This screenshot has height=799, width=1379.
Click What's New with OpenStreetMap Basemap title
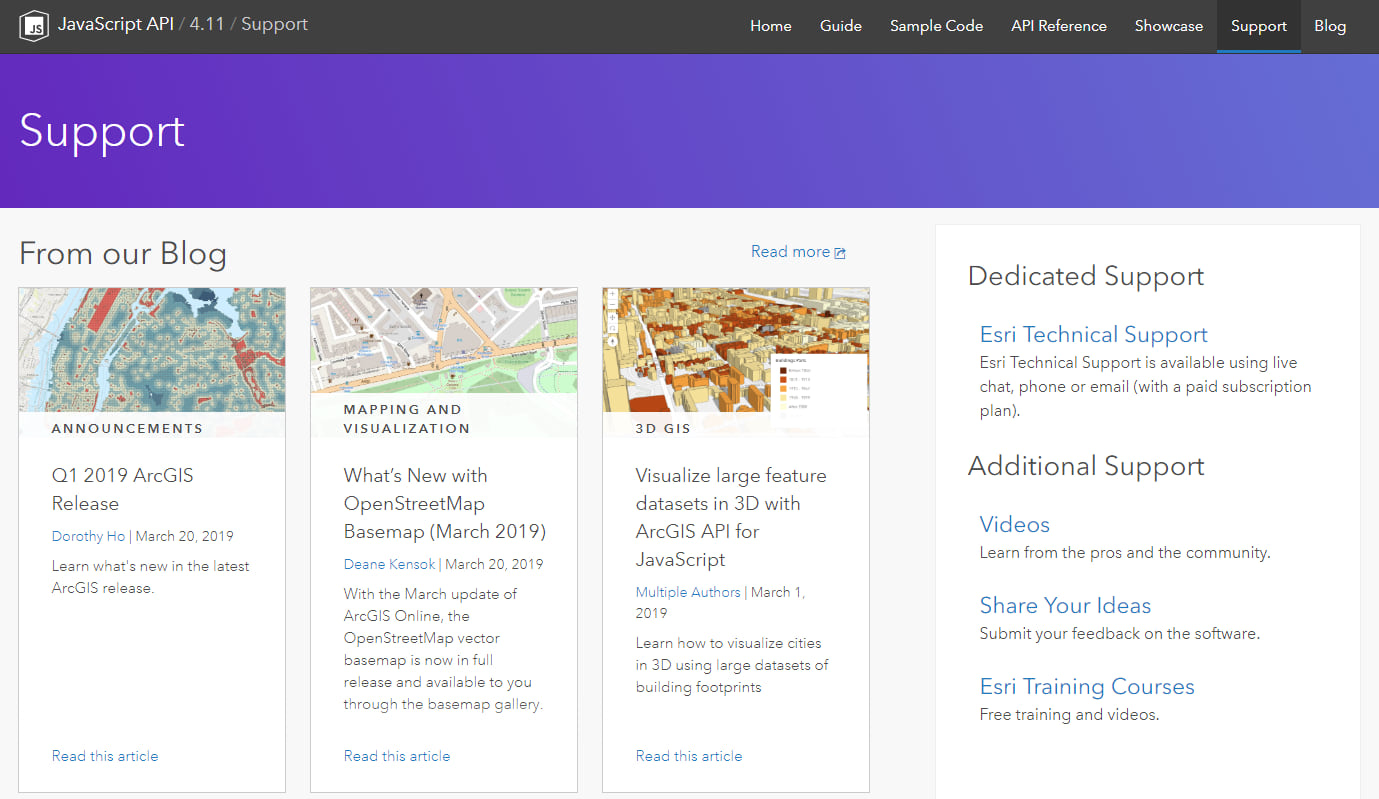click(445, 503)
